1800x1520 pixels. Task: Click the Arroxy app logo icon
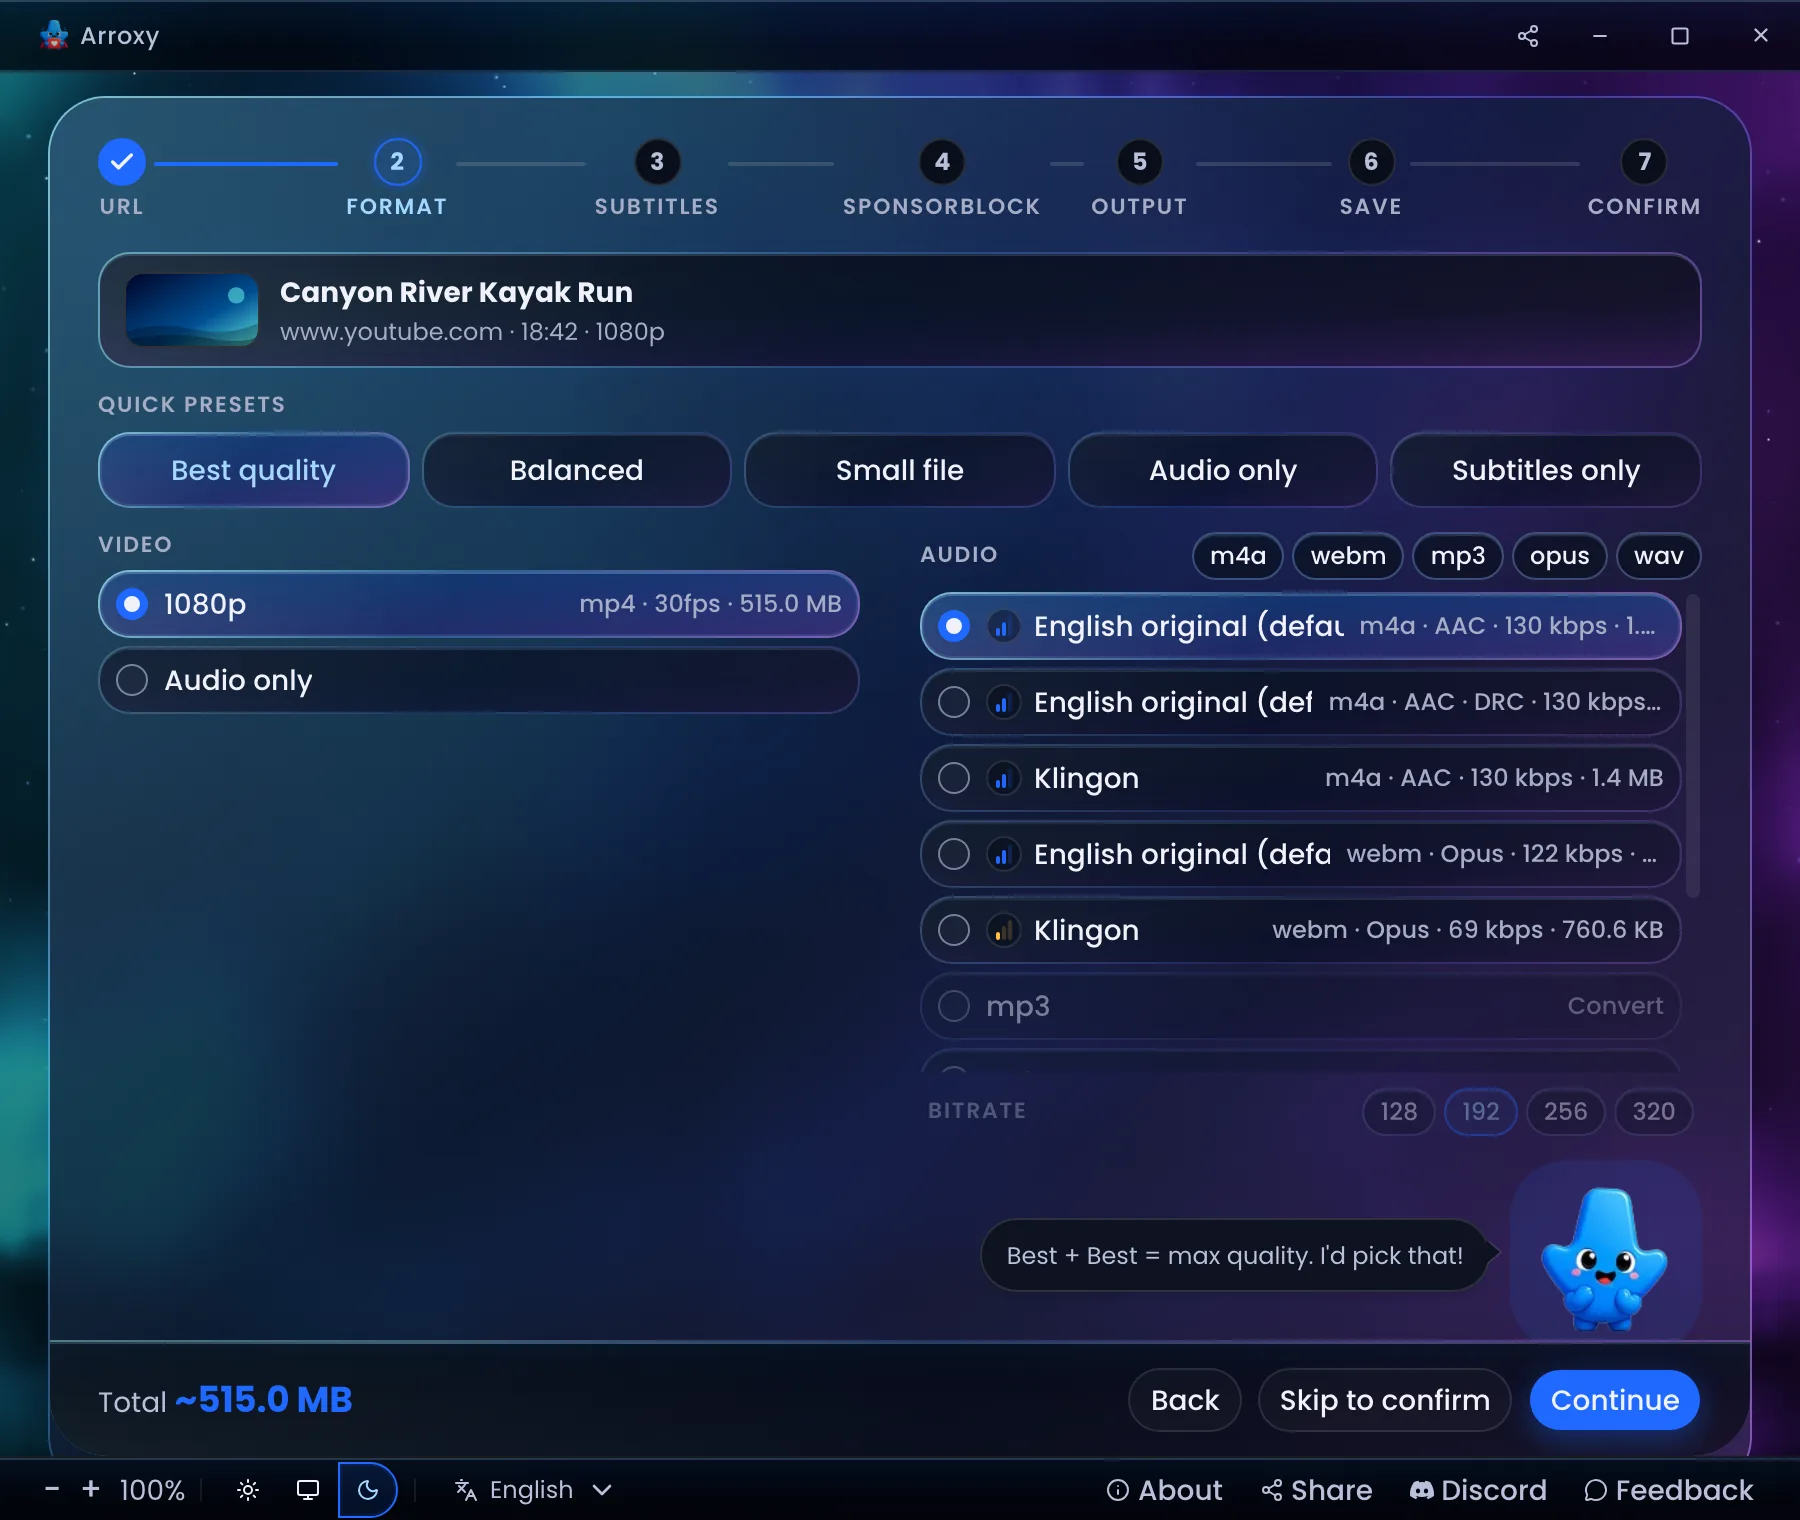54,35
